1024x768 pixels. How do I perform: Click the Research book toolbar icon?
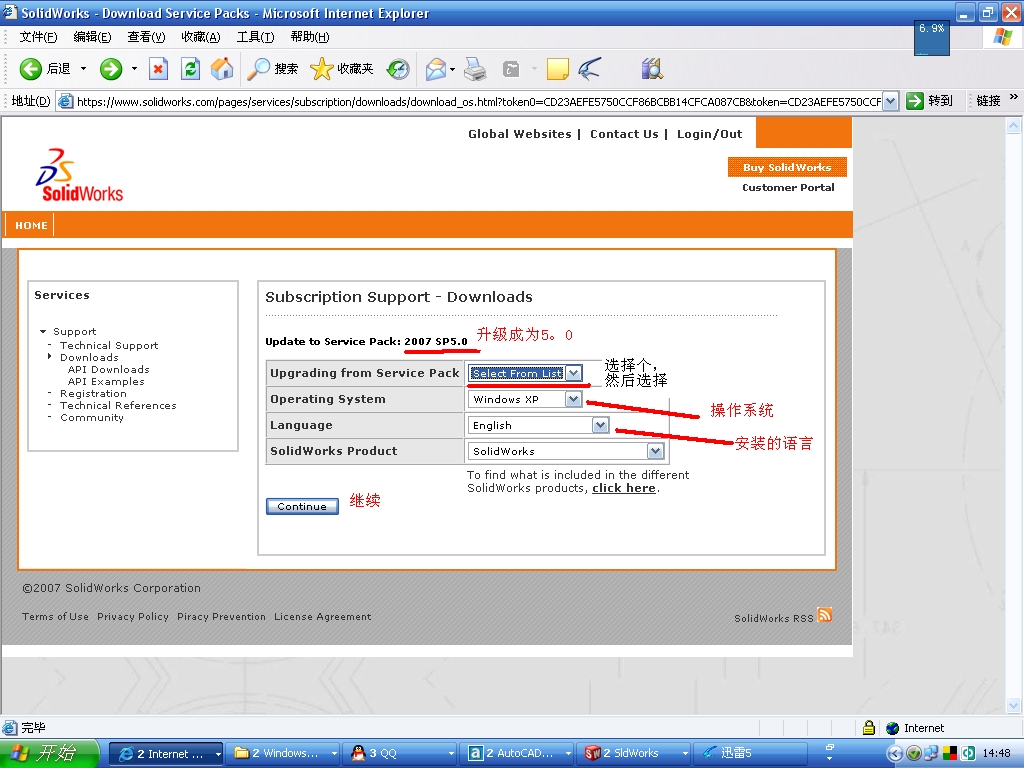tap(652, 69)
